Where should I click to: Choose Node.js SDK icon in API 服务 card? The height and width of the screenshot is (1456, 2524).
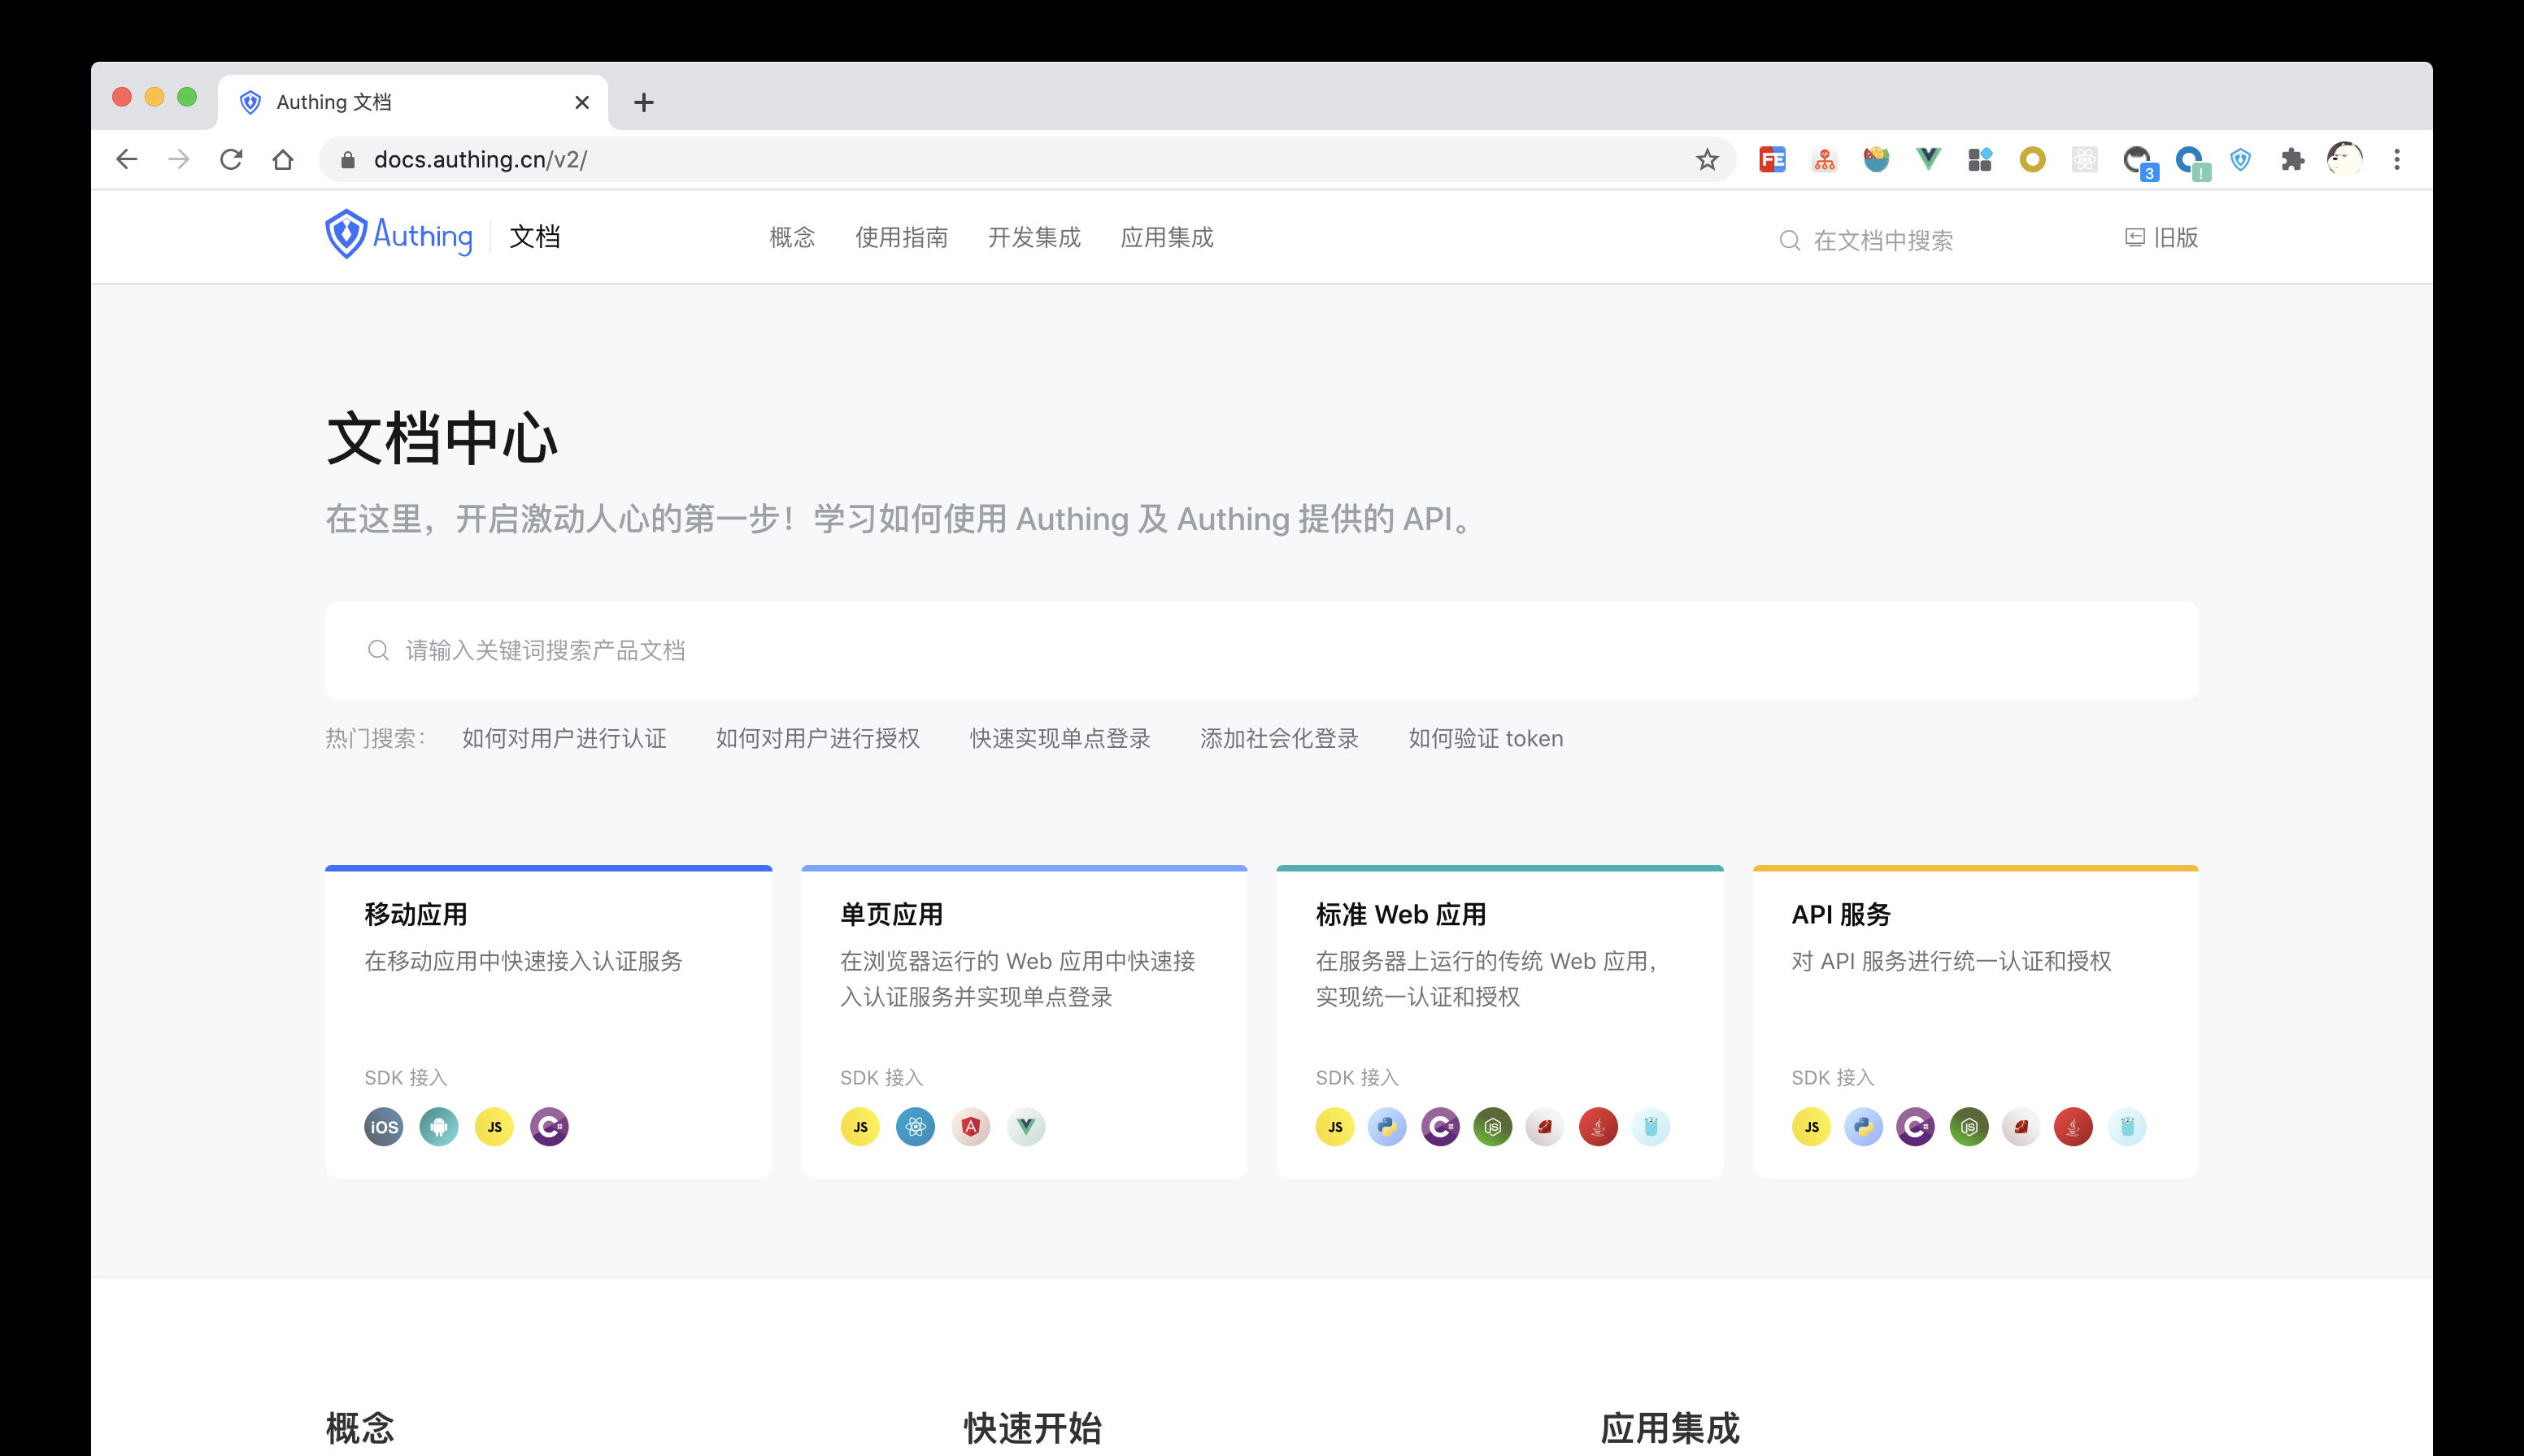pyautogui.click(x=1969, y=1127)
